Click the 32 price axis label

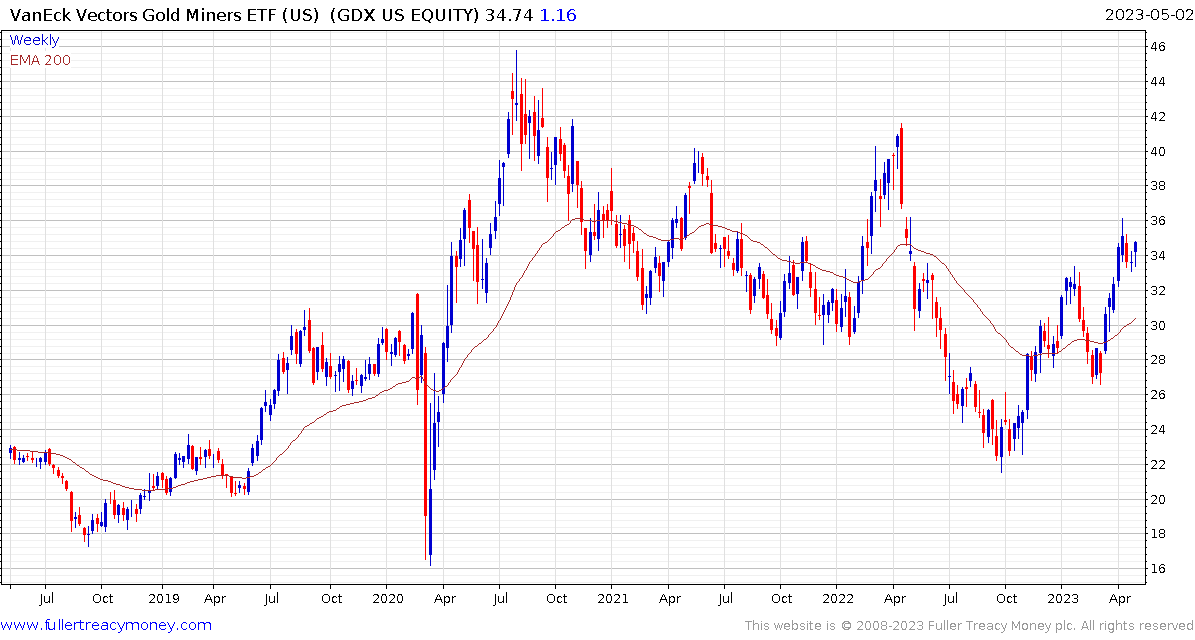click(x=1158, y=290)
